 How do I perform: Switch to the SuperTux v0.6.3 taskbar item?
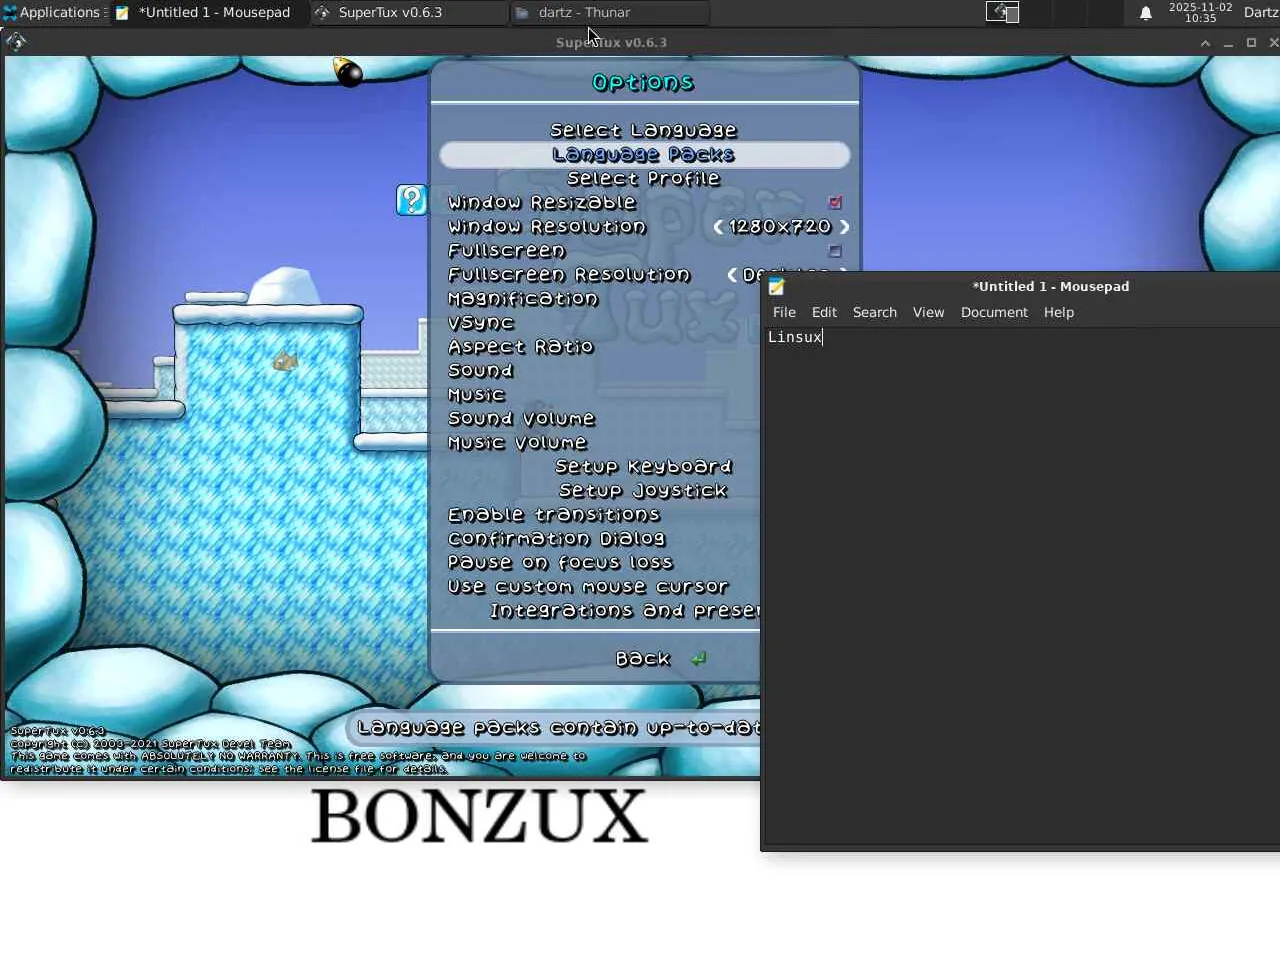tap(408, 13)
